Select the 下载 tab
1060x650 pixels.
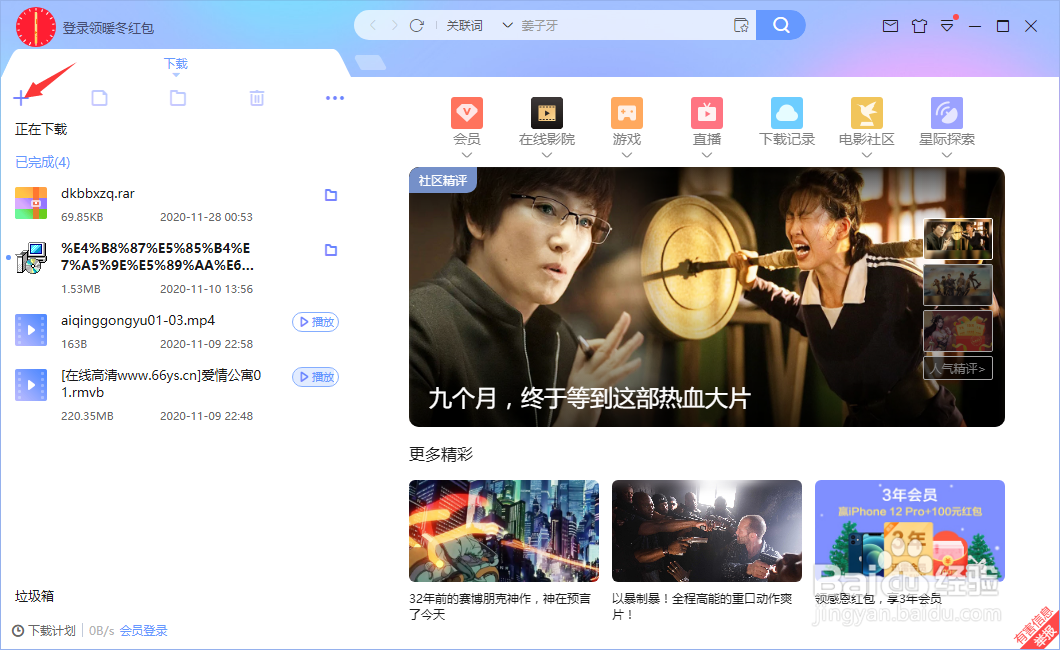pyautogui.click(x=176, y=64)
